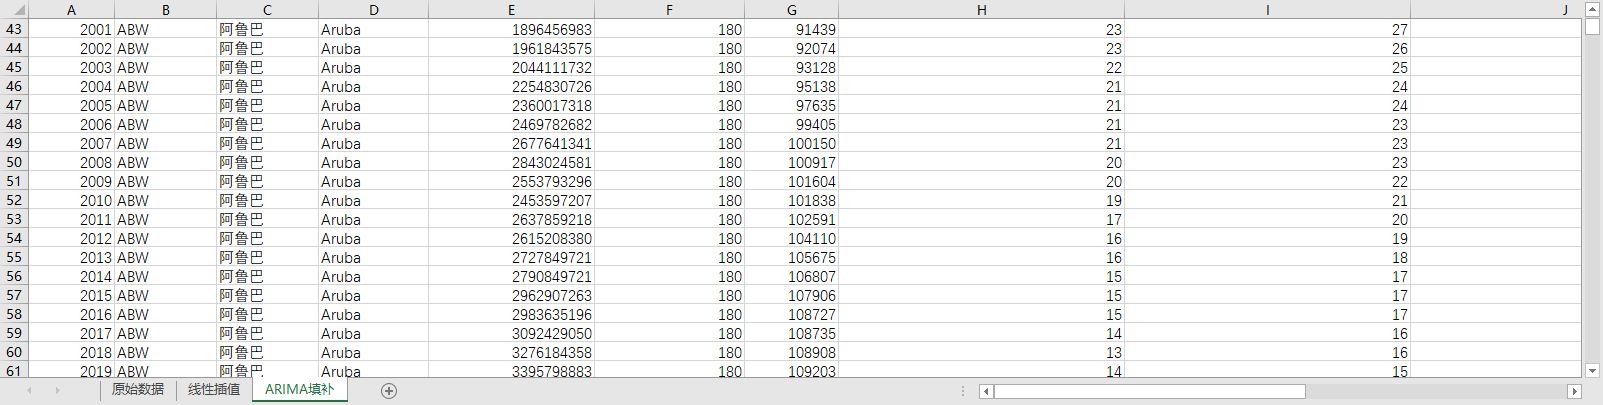
Task: Select column B header
Action: 166,10
